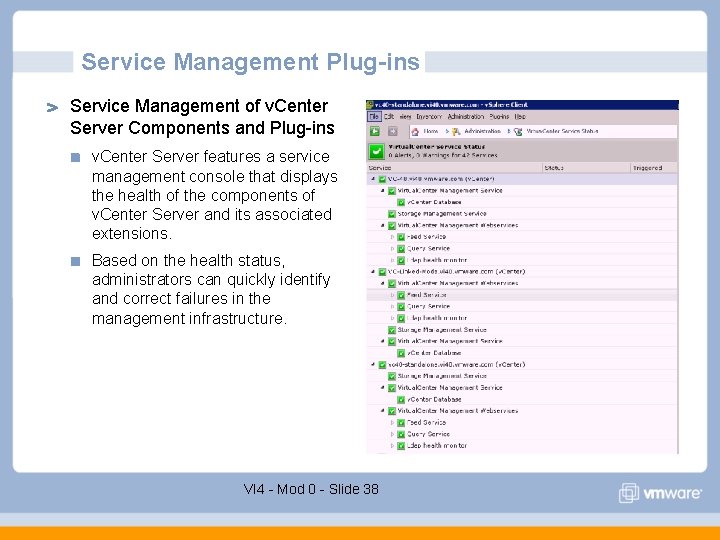
Task: Select VC-Linked-Mode.vi40.vmware.com row text
Action: [x=456, y=272]
